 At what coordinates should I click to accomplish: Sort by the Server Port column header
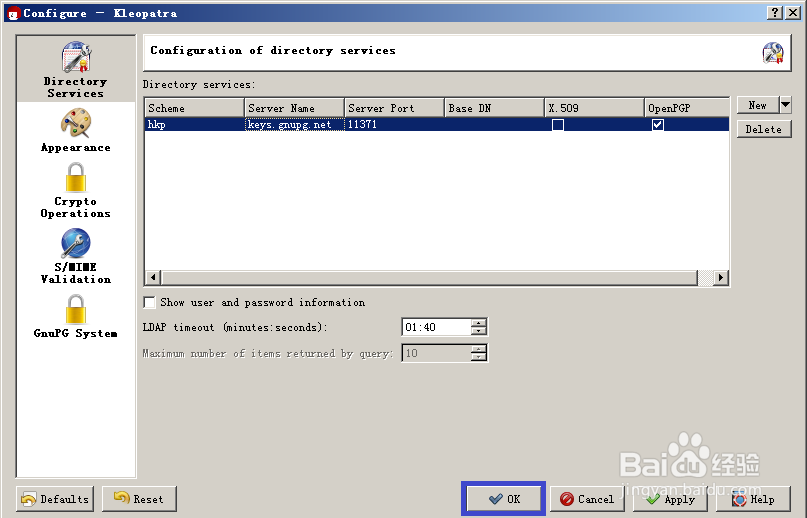[x=394, y=108]
